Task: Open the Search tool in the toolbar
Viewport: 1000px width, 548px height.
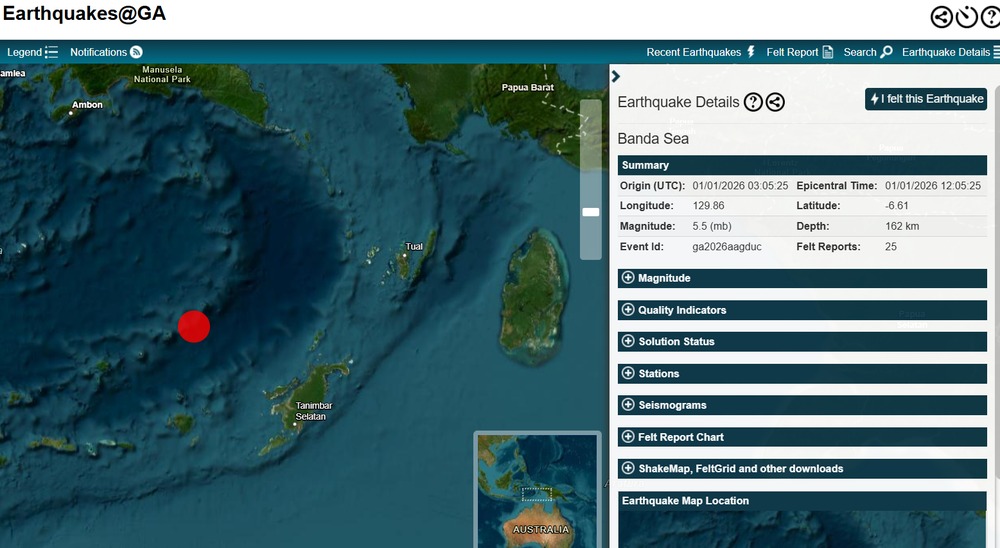Action: click(x=867, y=52)
